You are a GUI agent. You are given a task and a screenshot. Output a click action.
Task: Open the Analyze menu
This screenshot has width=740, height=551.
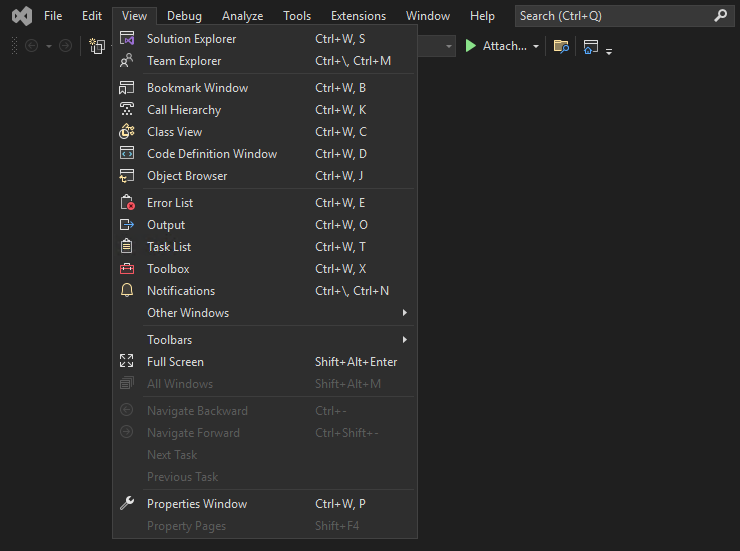pyautogui.click(x=243, y=16)
